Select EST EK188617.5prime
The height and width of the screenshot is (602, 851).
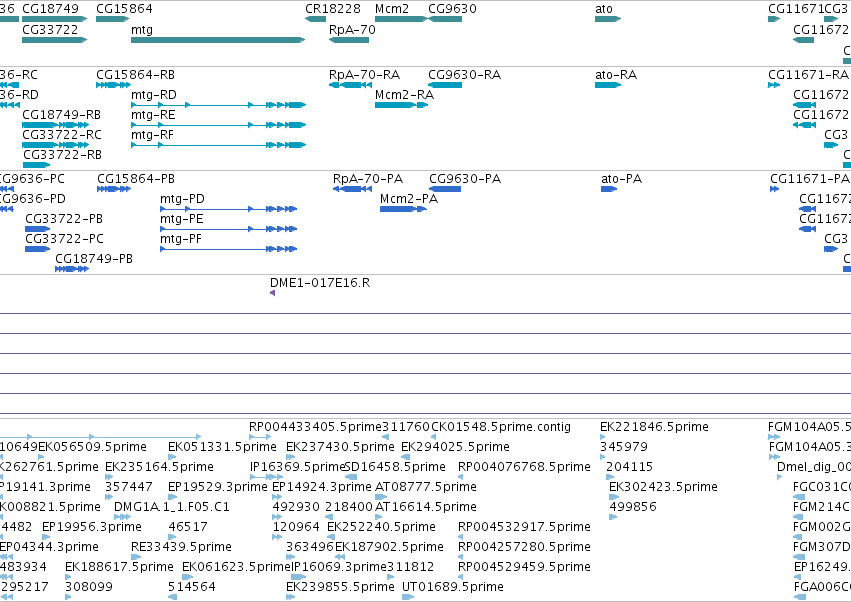click(x=119, y=567)
